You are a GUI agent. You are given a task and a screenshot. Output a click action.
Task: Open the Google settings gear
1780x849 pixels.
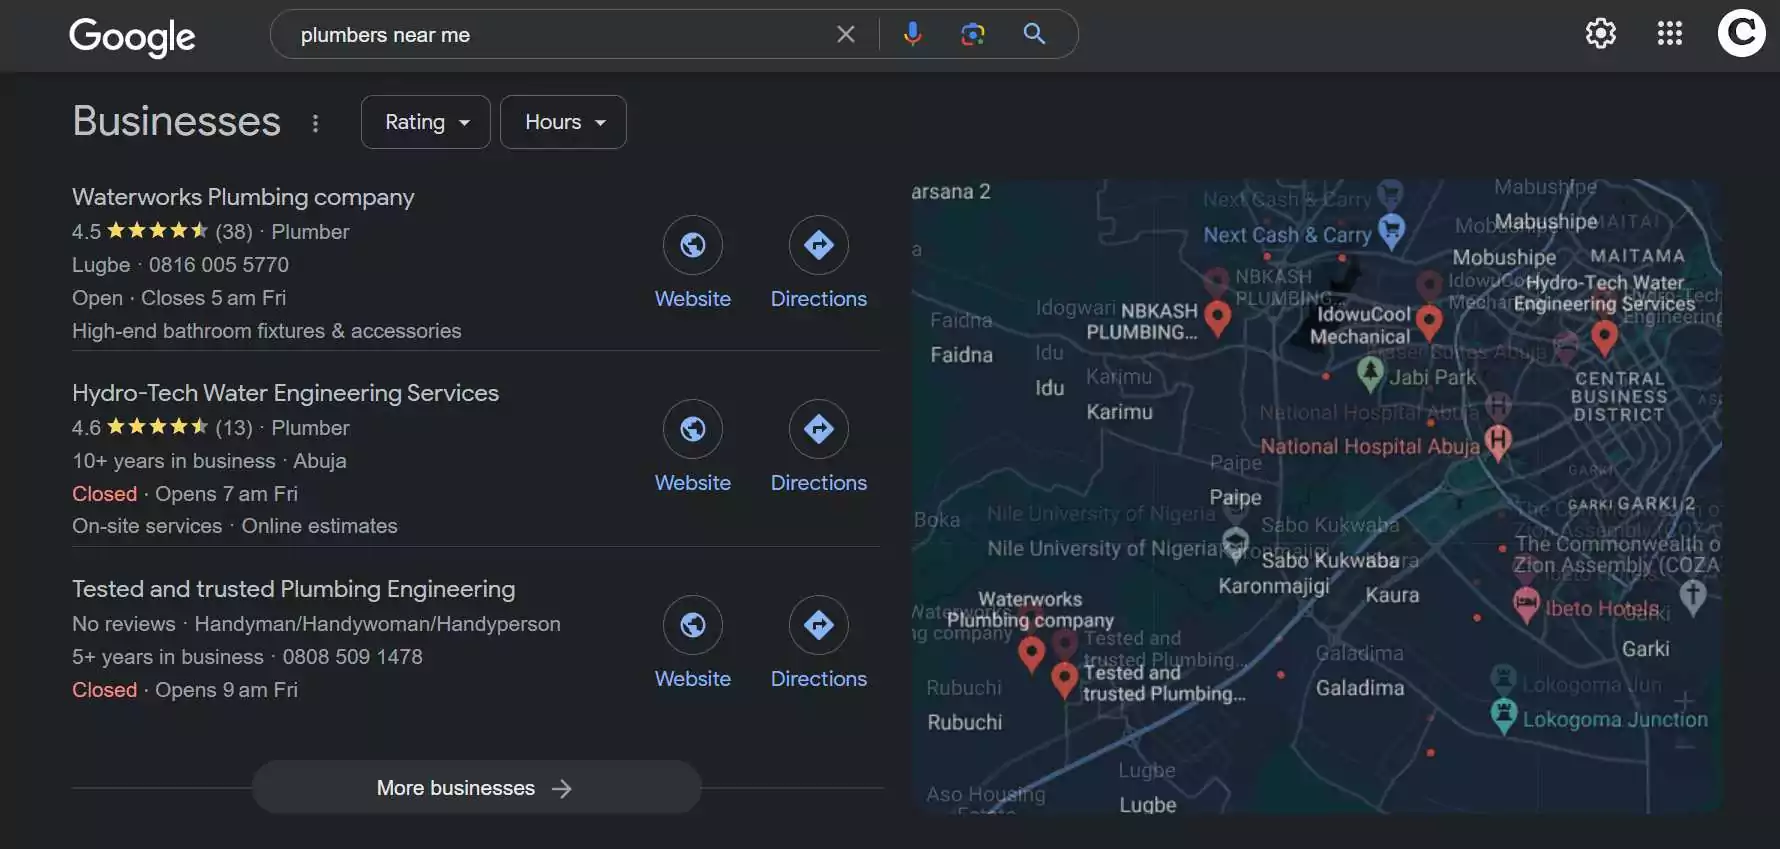(x=1601, y=33)
